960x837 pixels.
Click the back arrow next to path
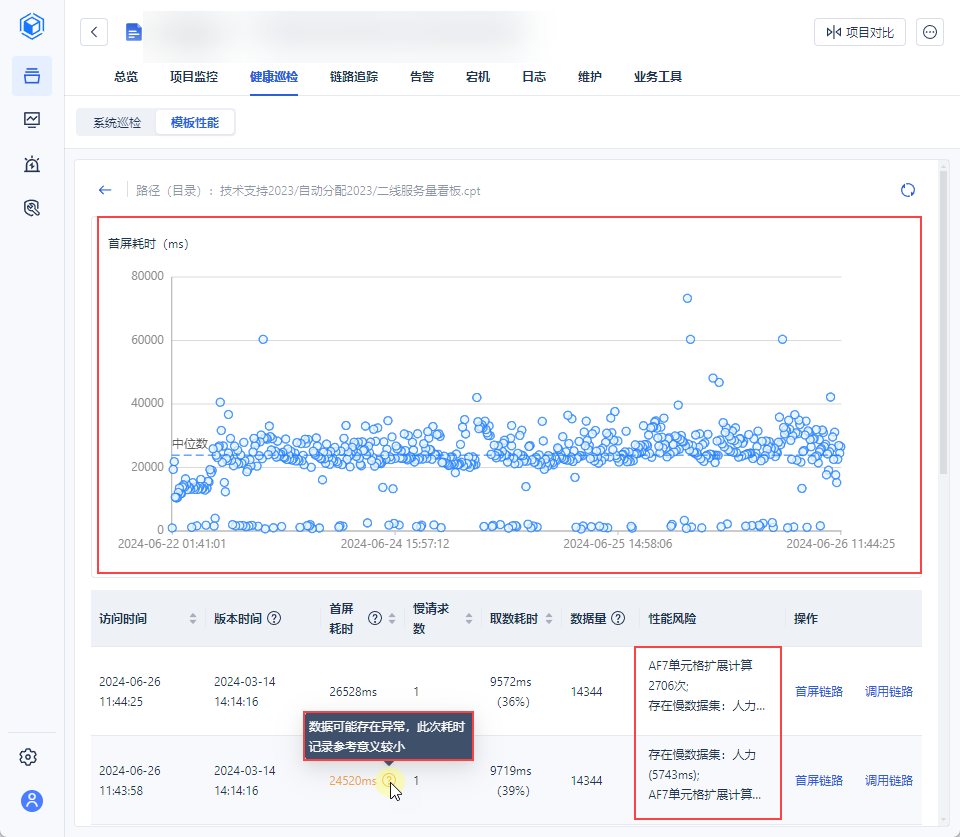[104, 190]
